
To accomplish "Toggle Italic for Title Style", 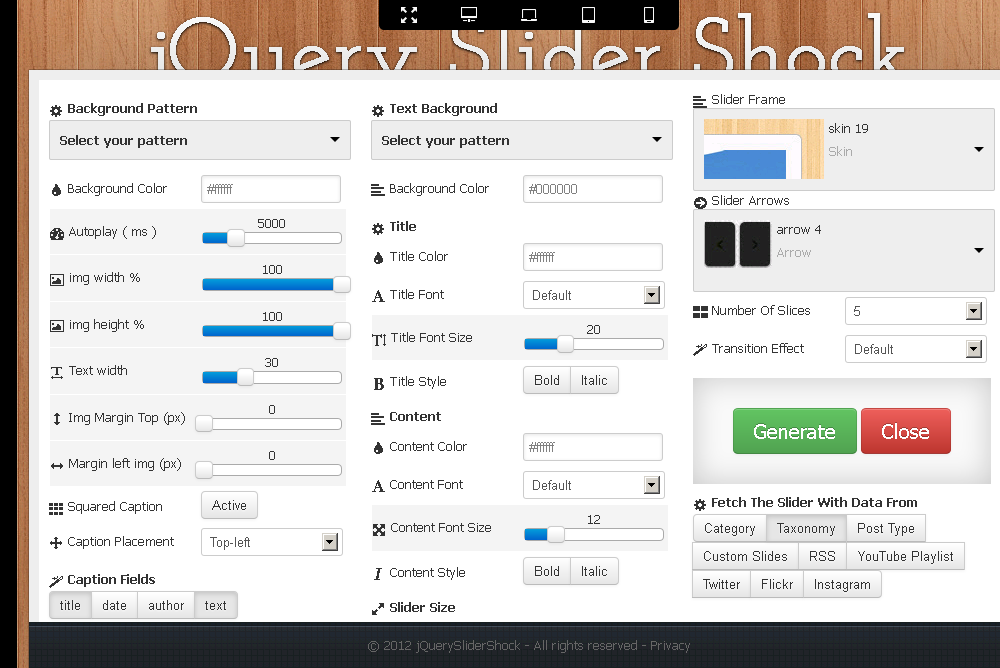I will click(594, 380).
